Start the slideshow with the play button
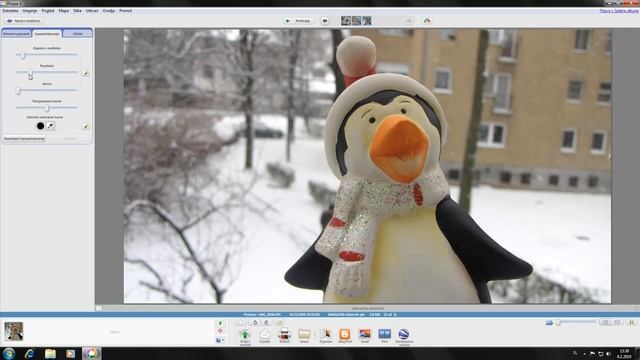640x360 pixels. [x=299, y=20]
